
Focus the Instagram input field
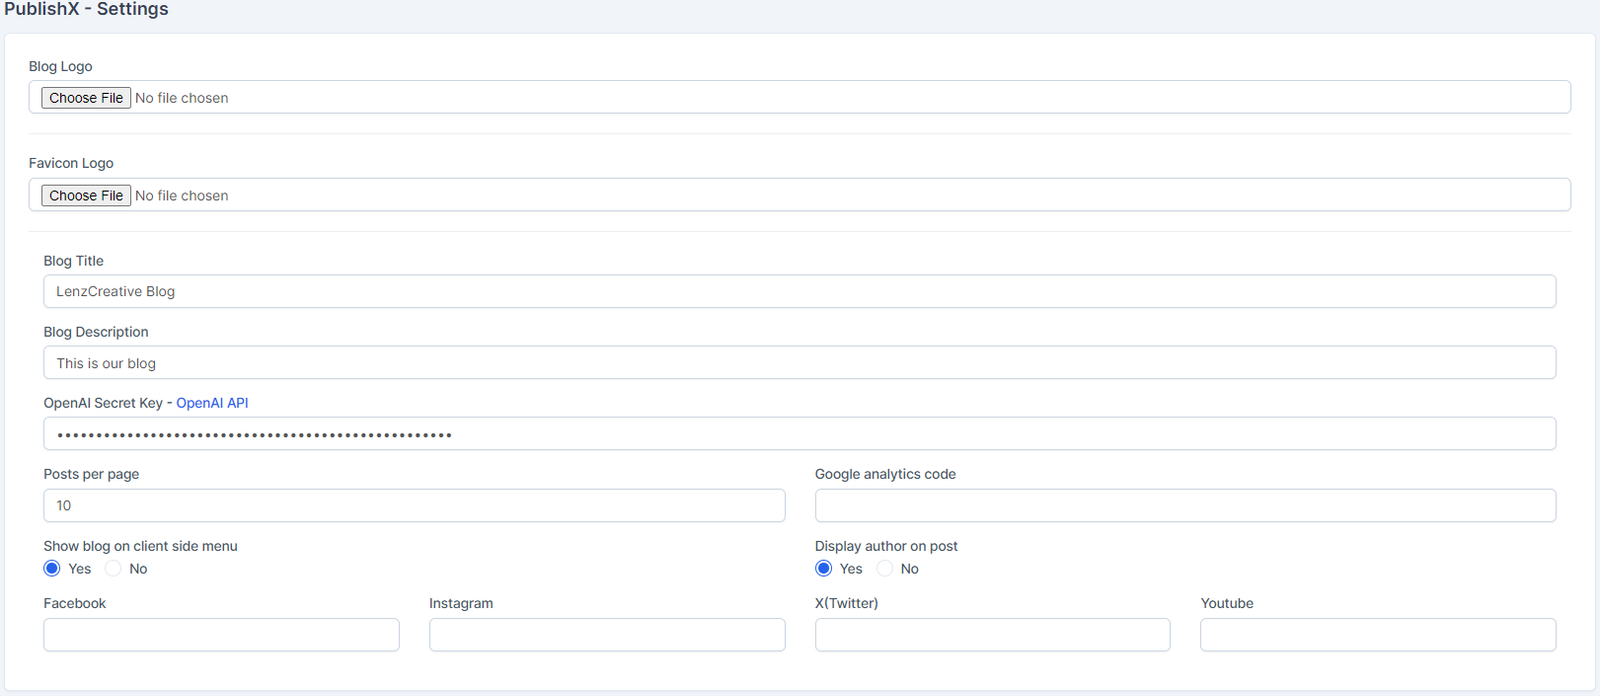click(x=607, y=635)
